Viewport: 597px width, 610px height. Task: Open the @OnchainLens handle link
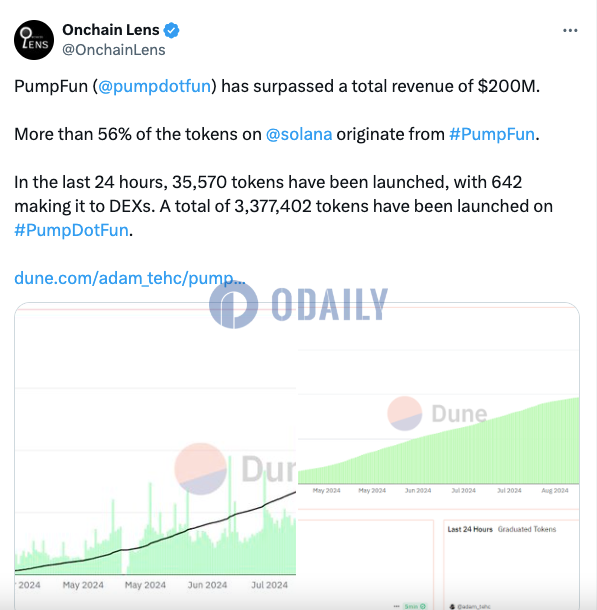[114, 50]
